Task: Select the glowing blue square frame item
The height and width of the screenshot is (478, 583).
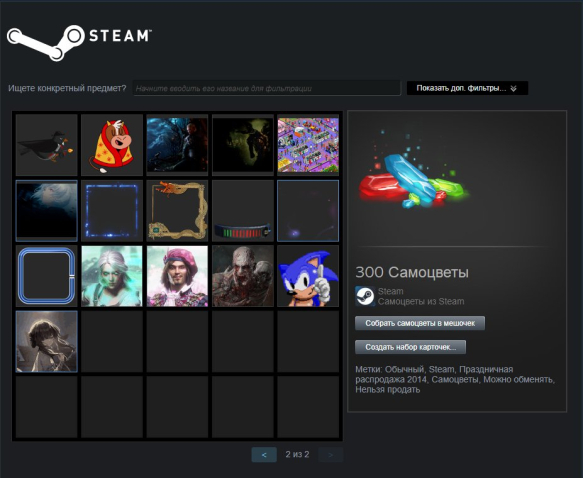Action: coord(112,211)
